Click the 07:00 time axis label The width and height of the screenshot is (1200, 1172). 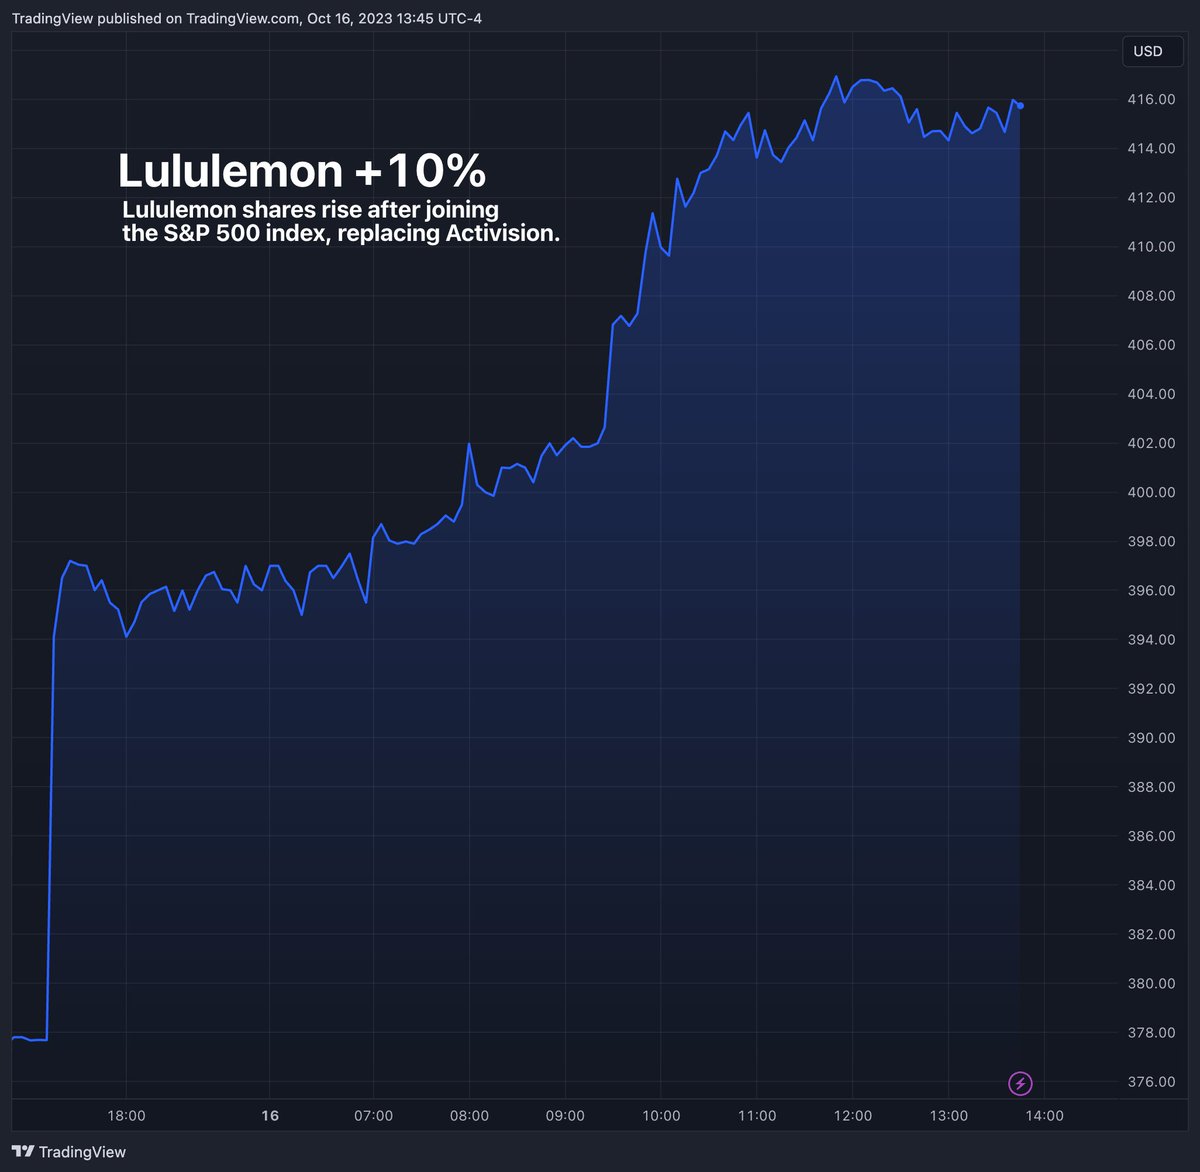(373, 1116)
